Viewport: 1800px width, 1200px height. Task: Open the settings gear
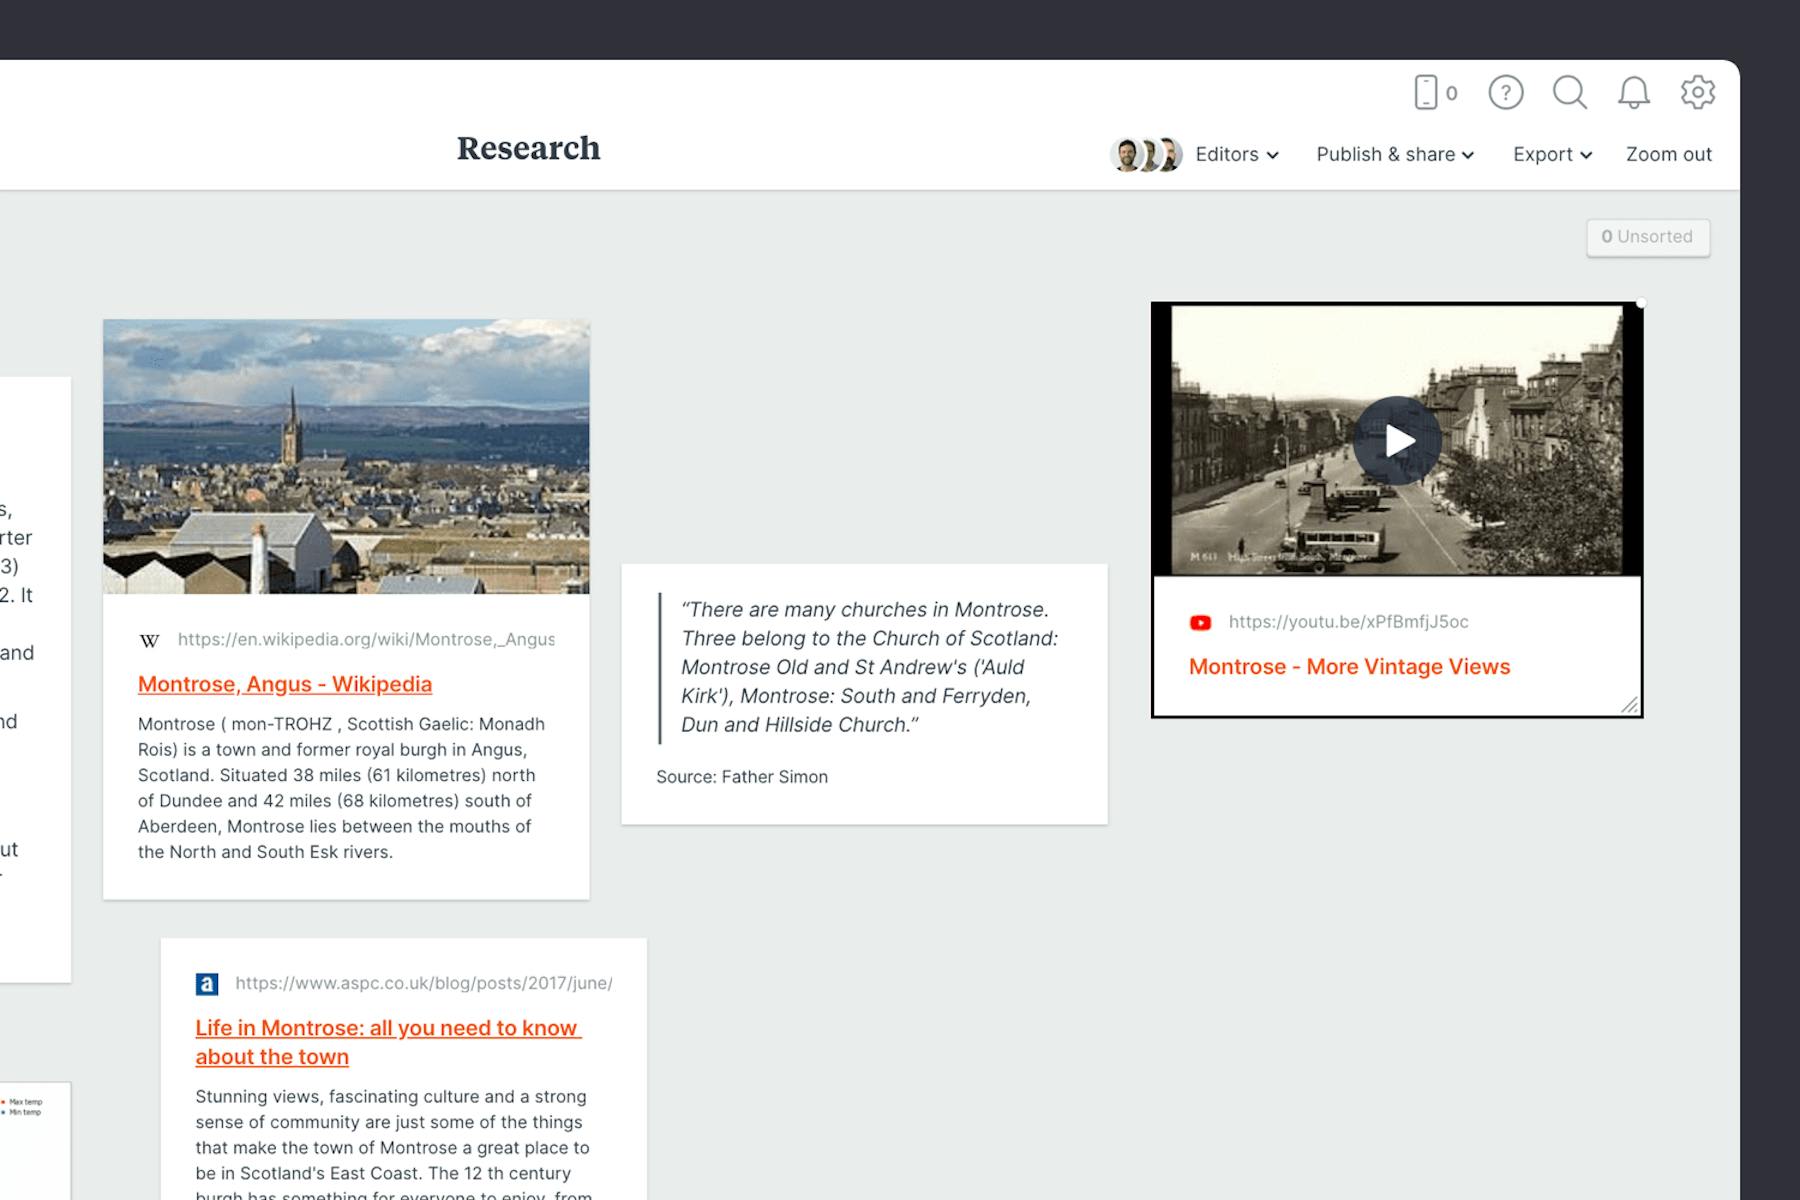point(1697,92)
